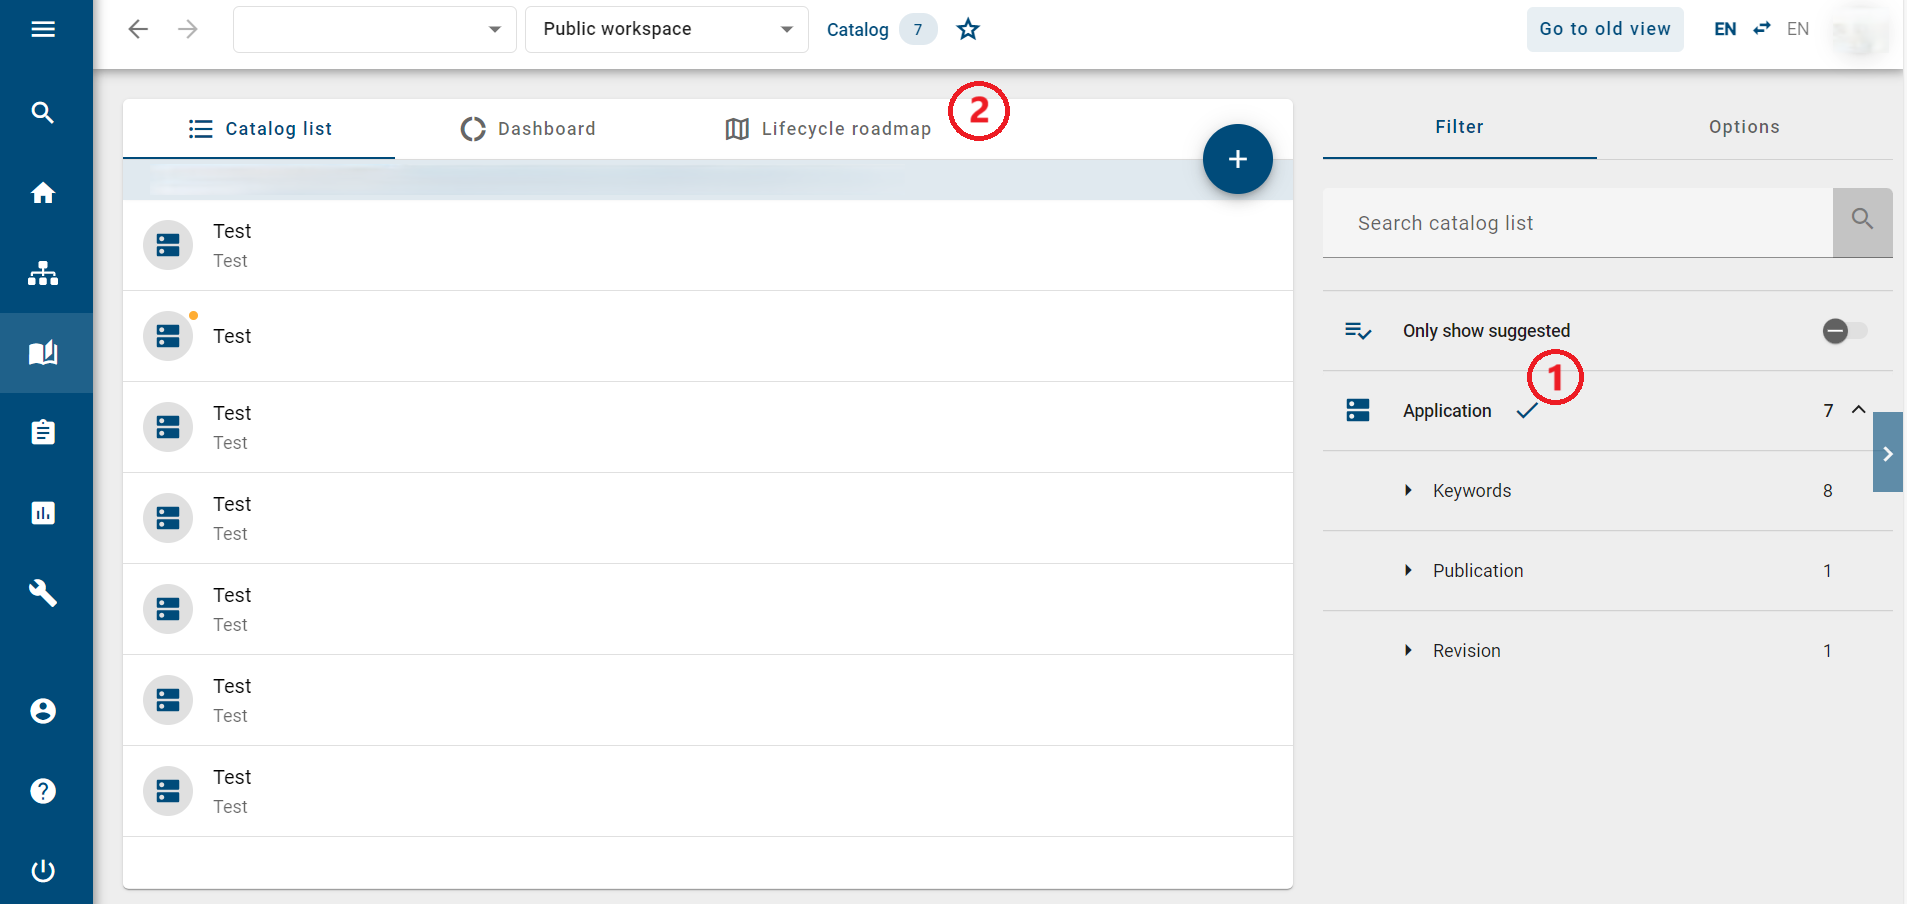Click the power/logout icon in sidebar
Viewport: 1907px width, 904px height.
(44, 870)
